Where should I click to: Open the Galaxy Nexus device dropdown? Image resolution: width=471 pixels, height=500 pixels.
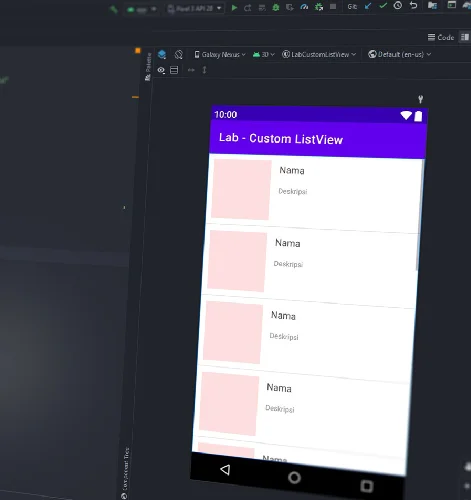pyautogui.click(x=220, y=54)
